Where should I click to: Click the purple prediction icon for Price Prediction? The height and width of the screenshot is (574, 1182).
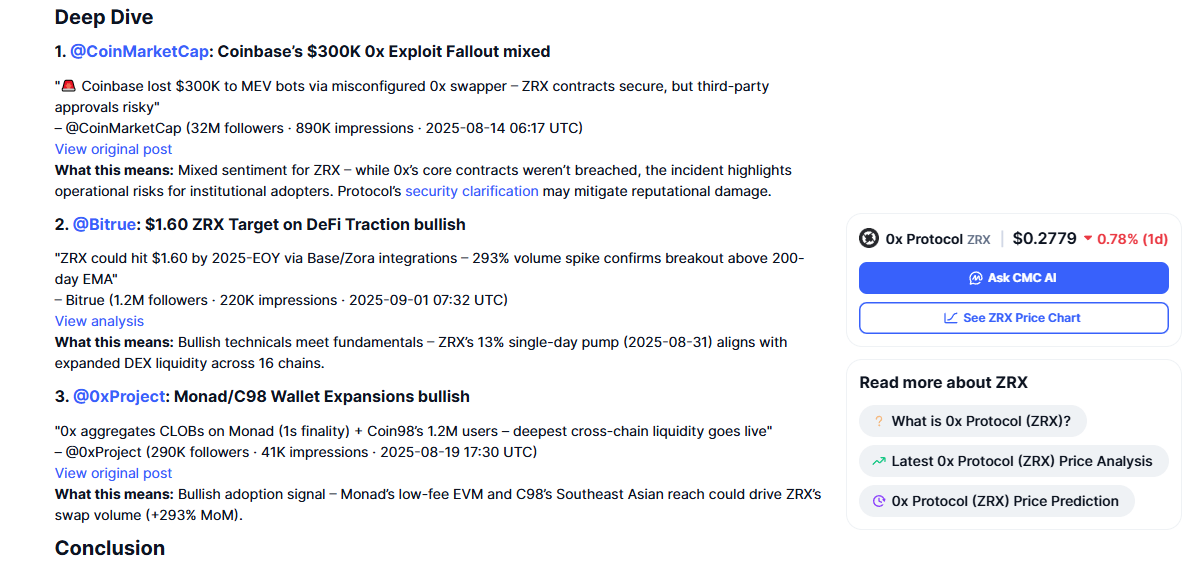[878, 501]
